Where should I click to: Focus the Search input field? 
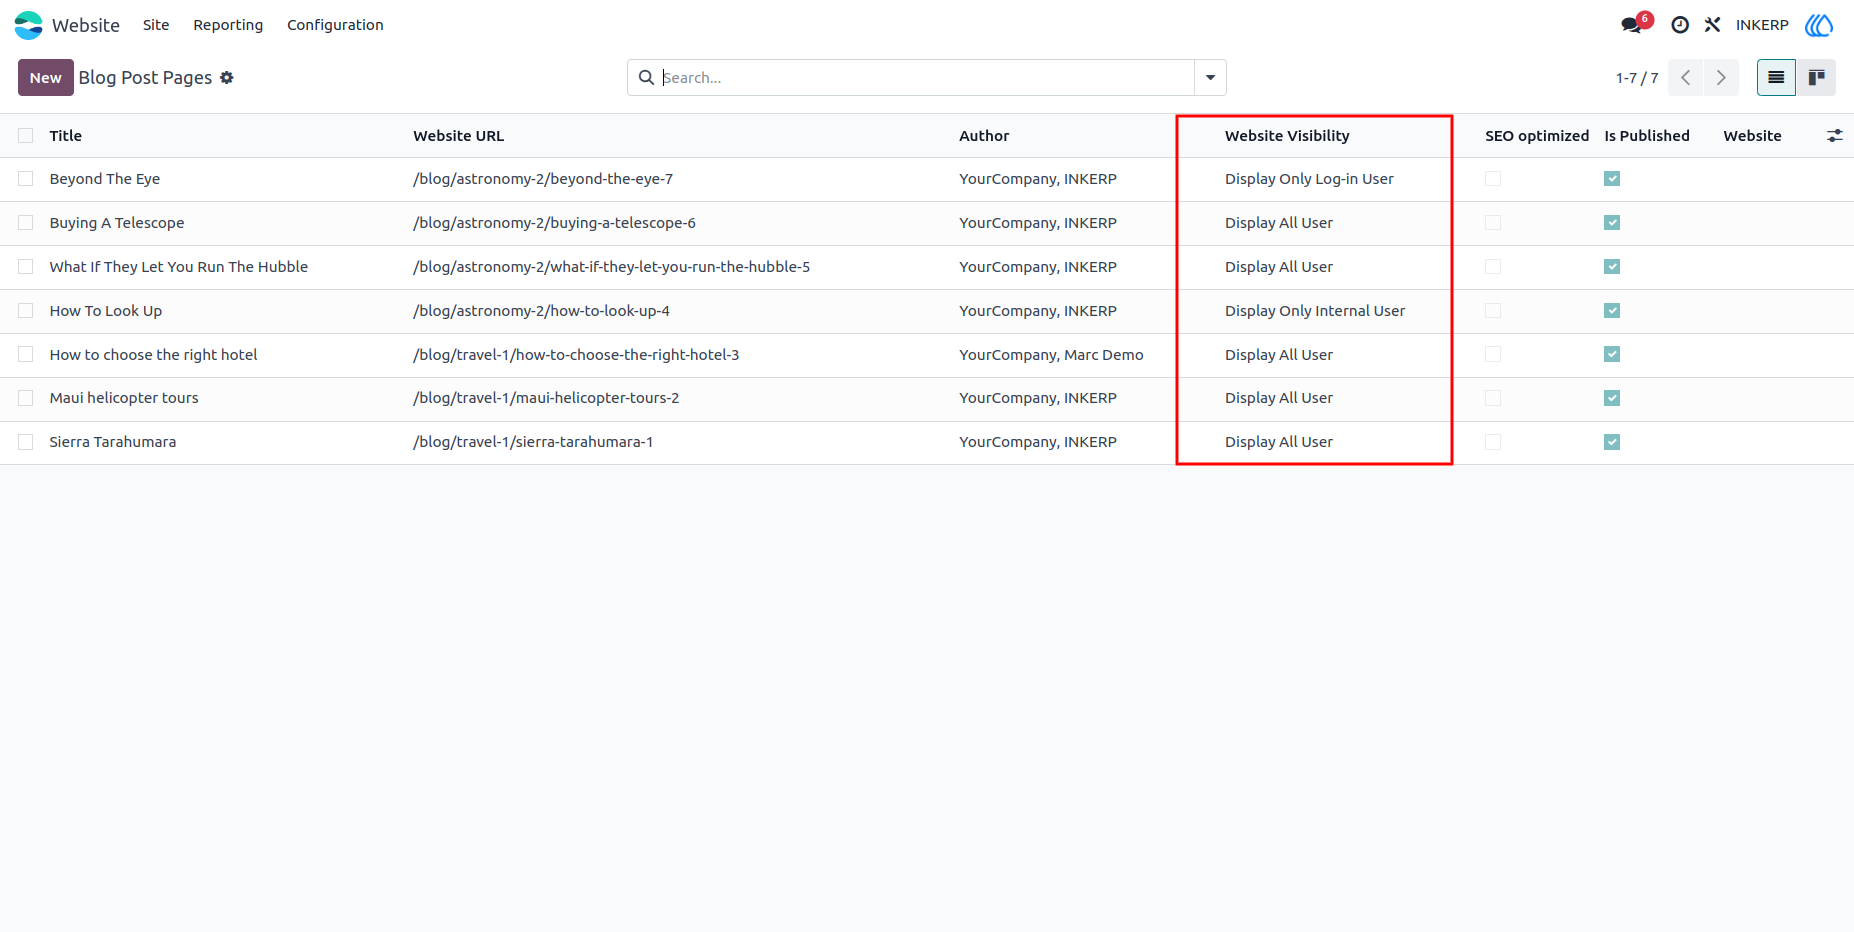[926, 78]
